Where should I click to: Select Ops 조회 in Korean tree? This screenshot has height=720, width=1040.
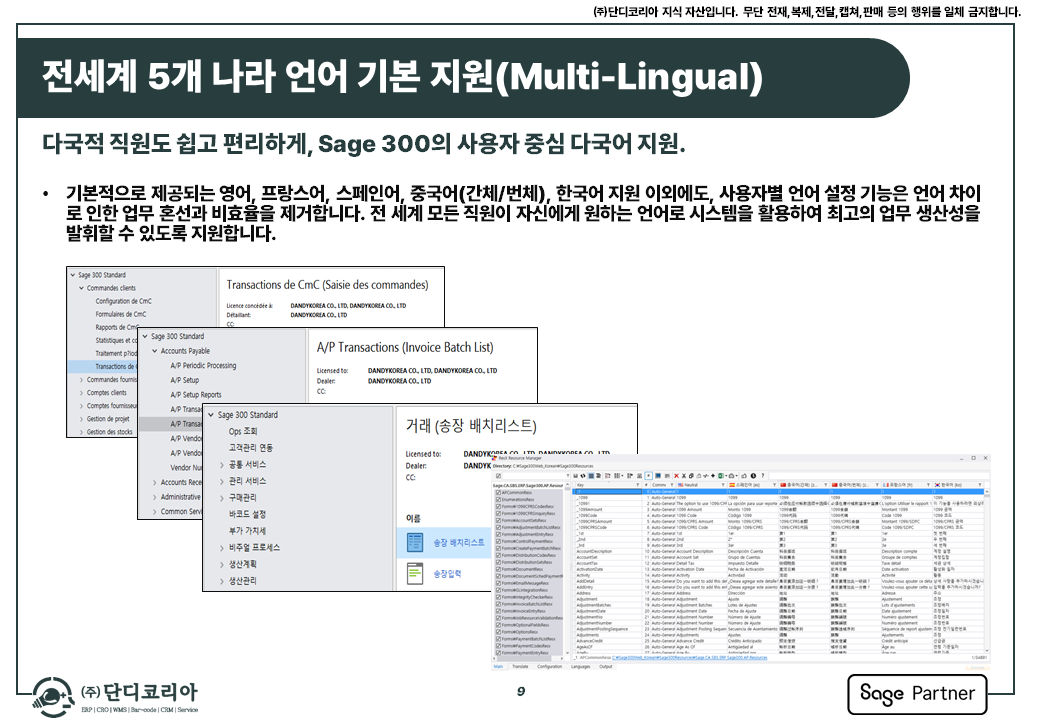[243, 432]
